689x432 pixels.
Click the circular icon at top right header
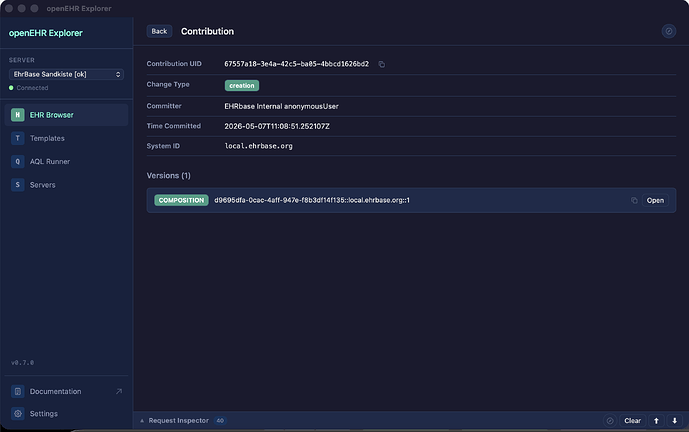pos(669,31)
